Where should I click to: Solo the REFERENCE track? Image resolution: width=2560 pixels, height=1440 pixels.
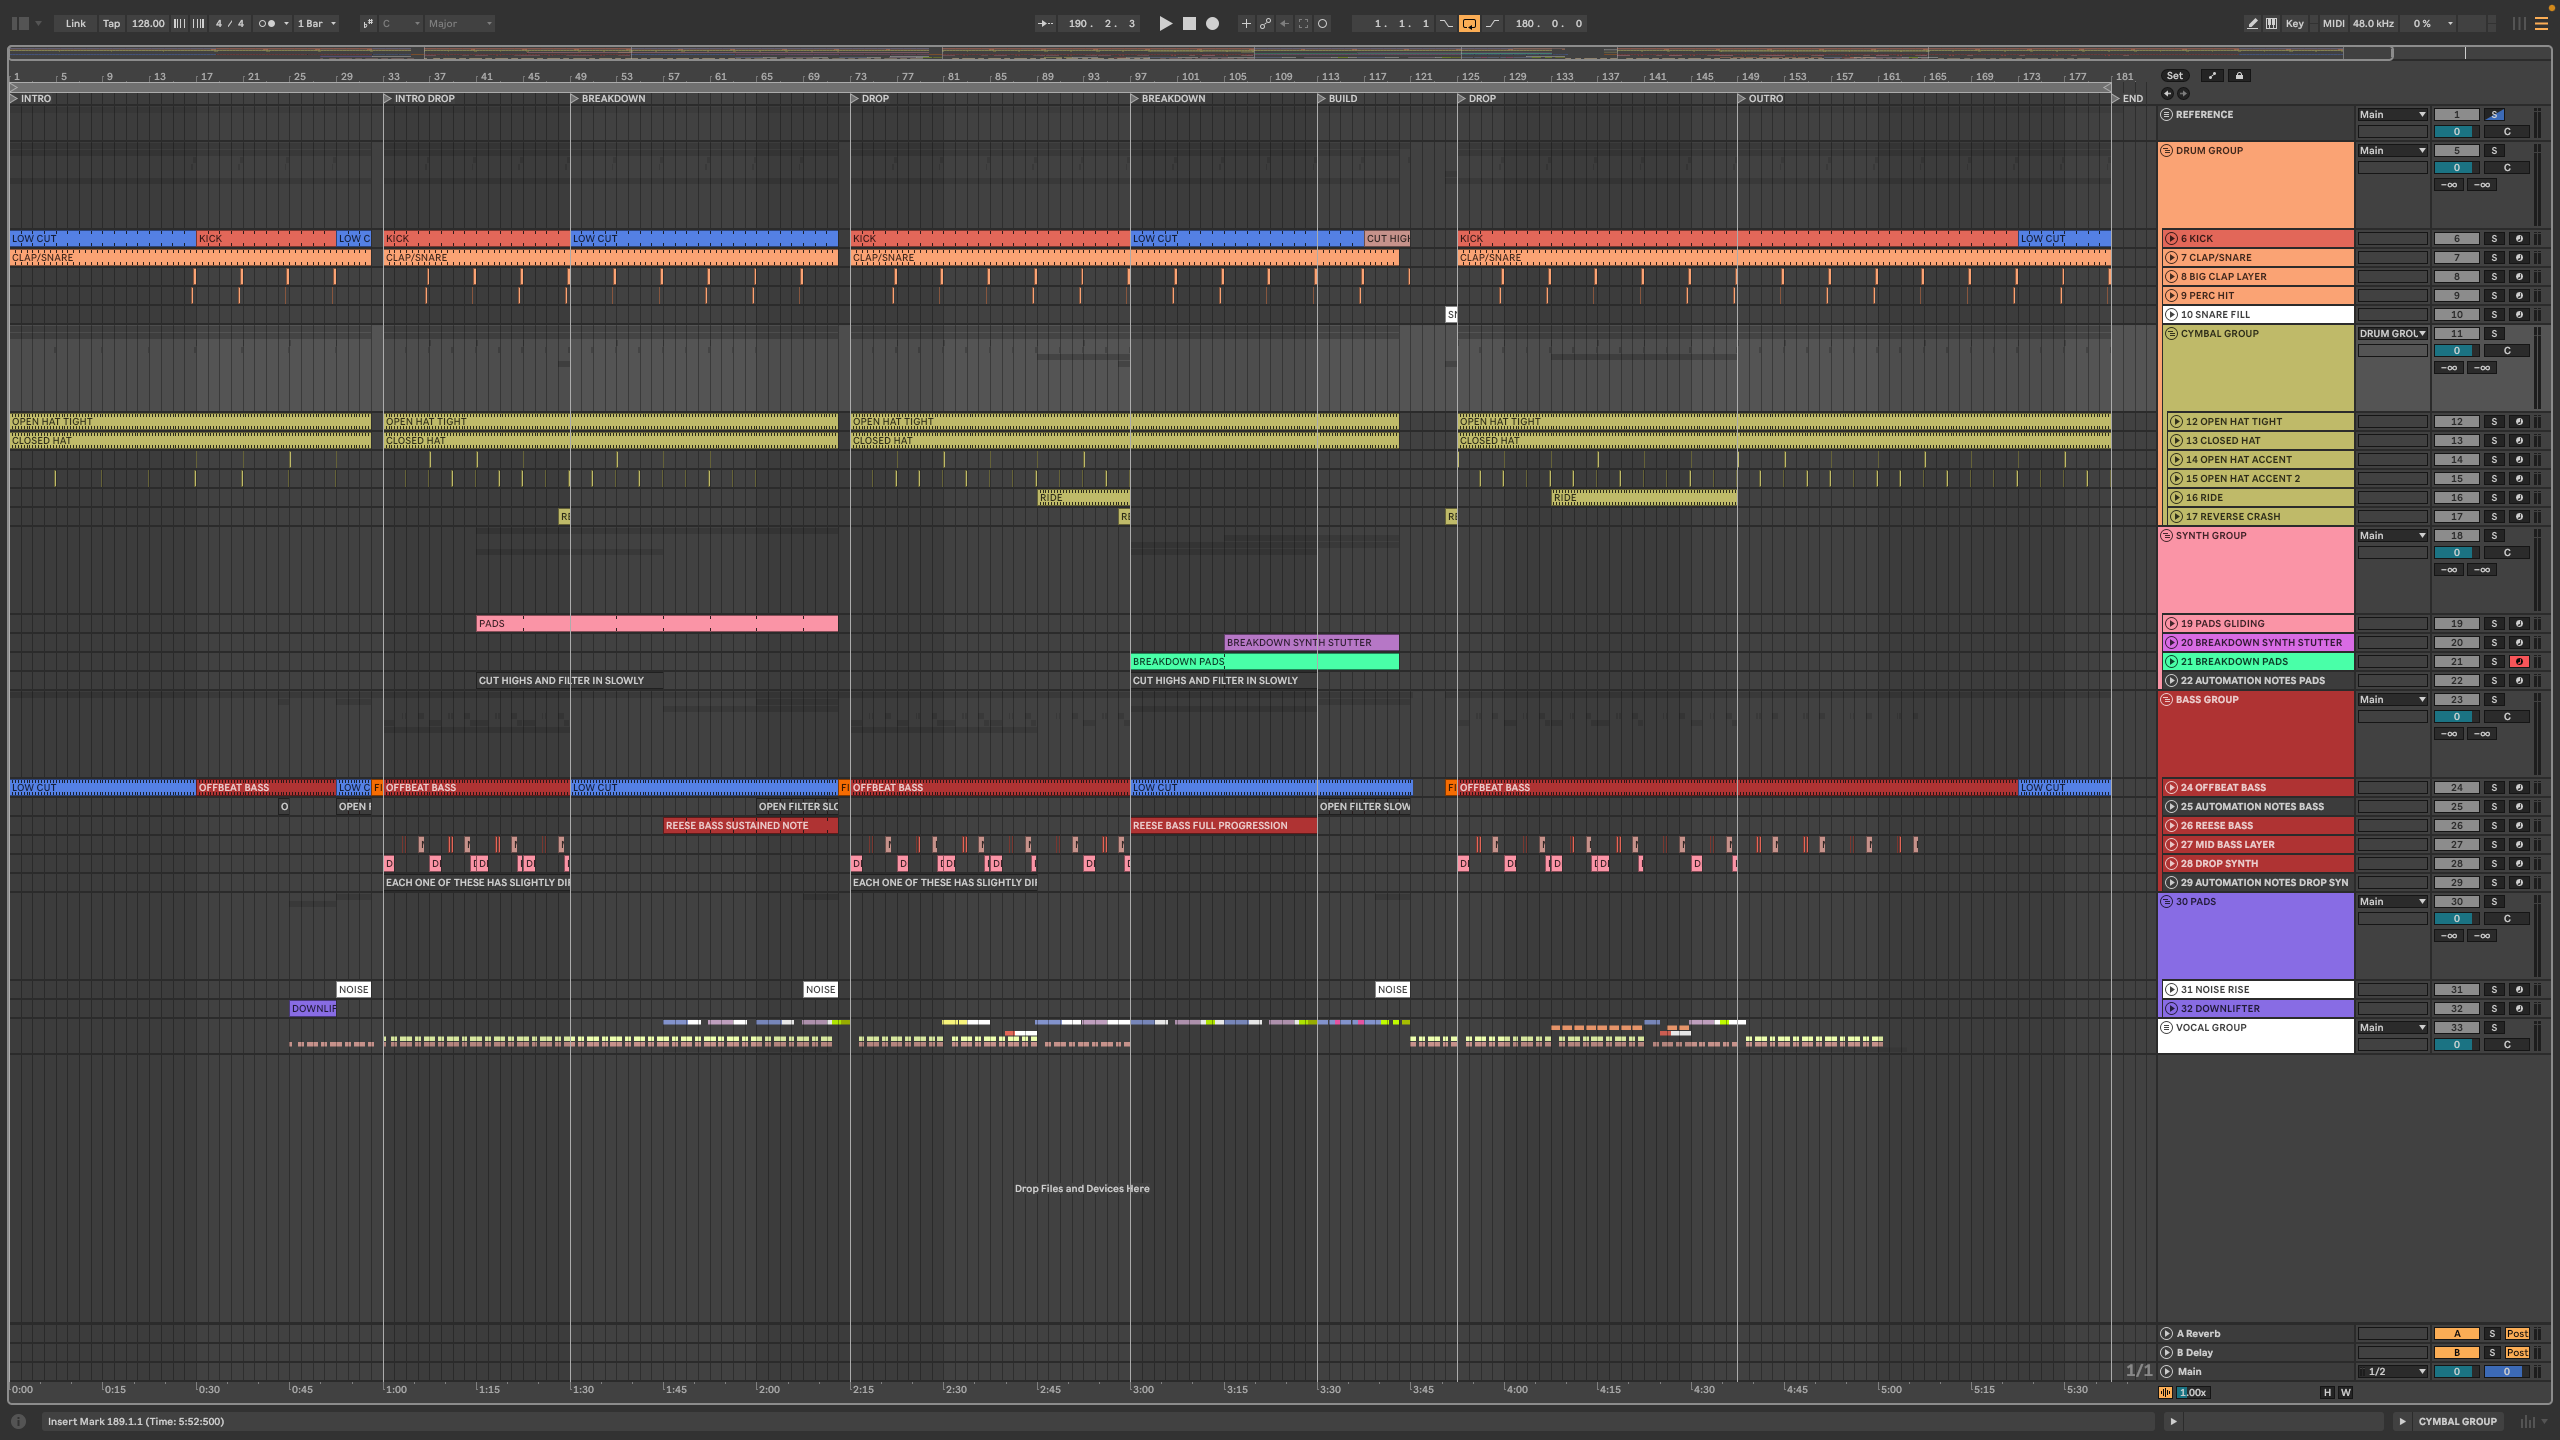[x=2494, y=114]
